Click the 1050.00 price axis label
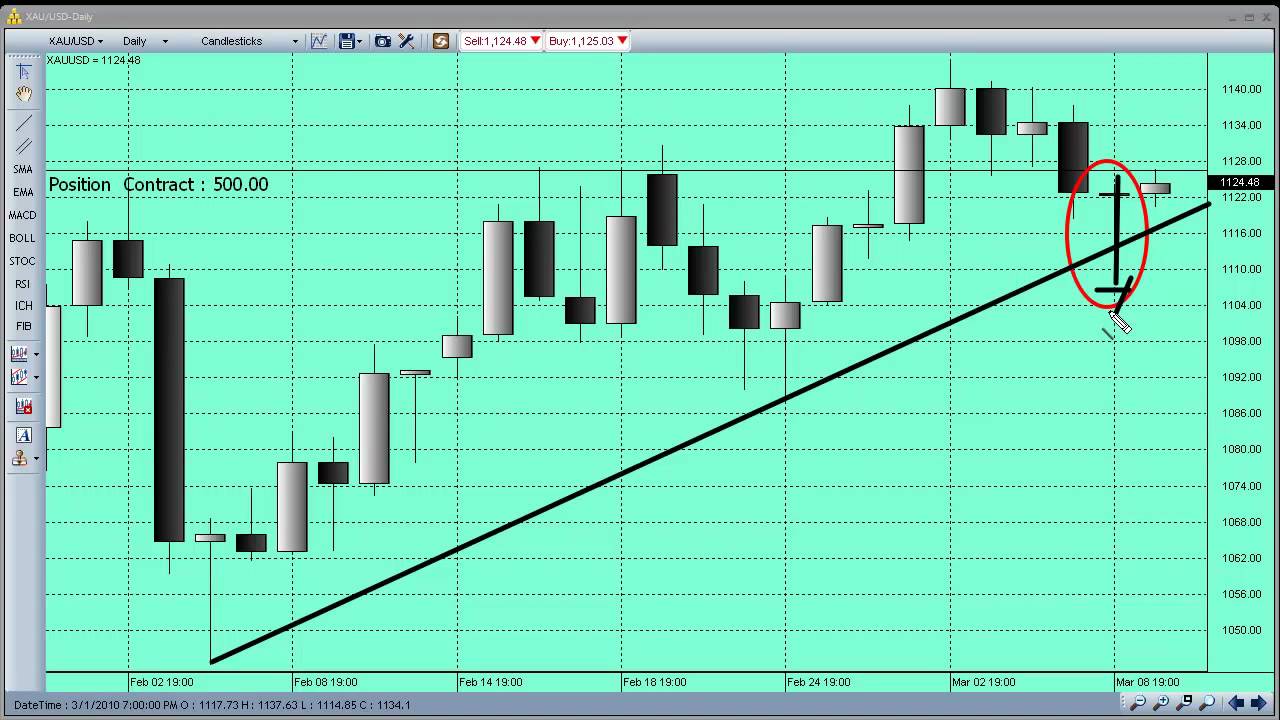This screenshot has height=720, width=1280. (x=1241, y=630)
